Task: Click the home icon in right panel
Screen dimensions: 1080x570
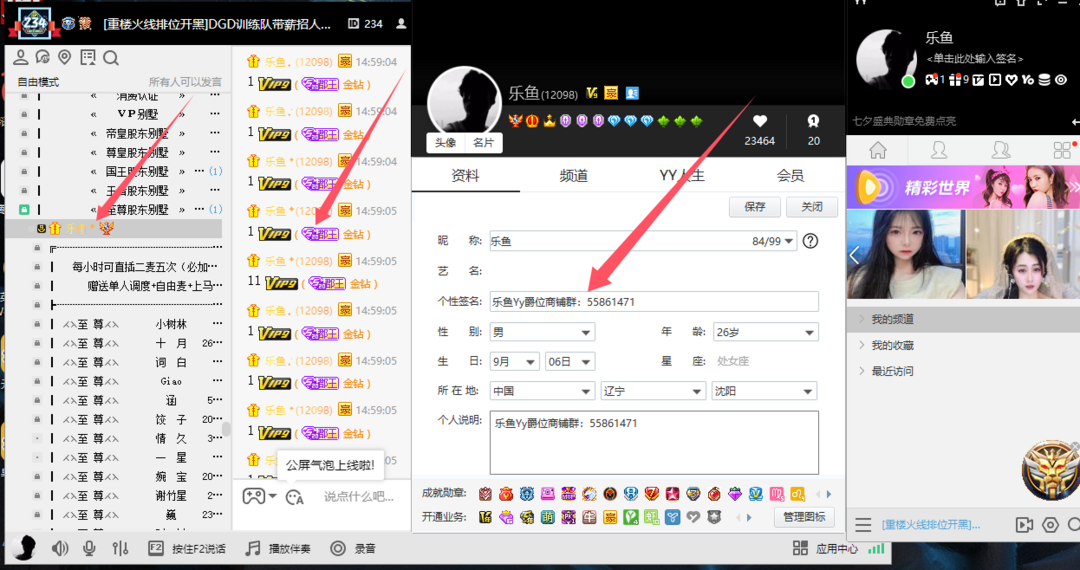Action: coord(877,150)
